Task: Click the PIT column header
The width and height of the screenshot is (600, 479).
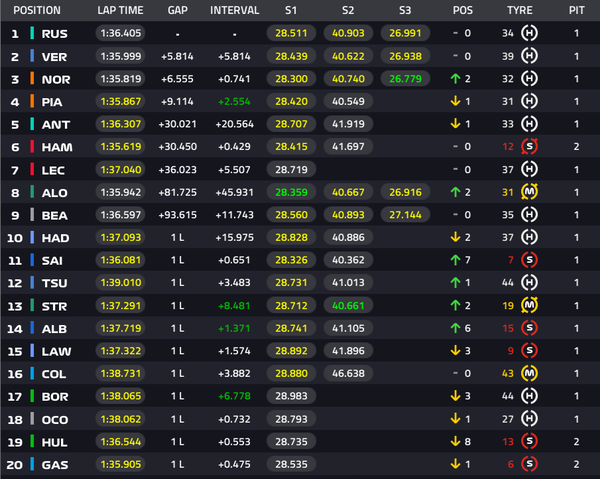Action: pyautogui.click(x=576, y=10)
